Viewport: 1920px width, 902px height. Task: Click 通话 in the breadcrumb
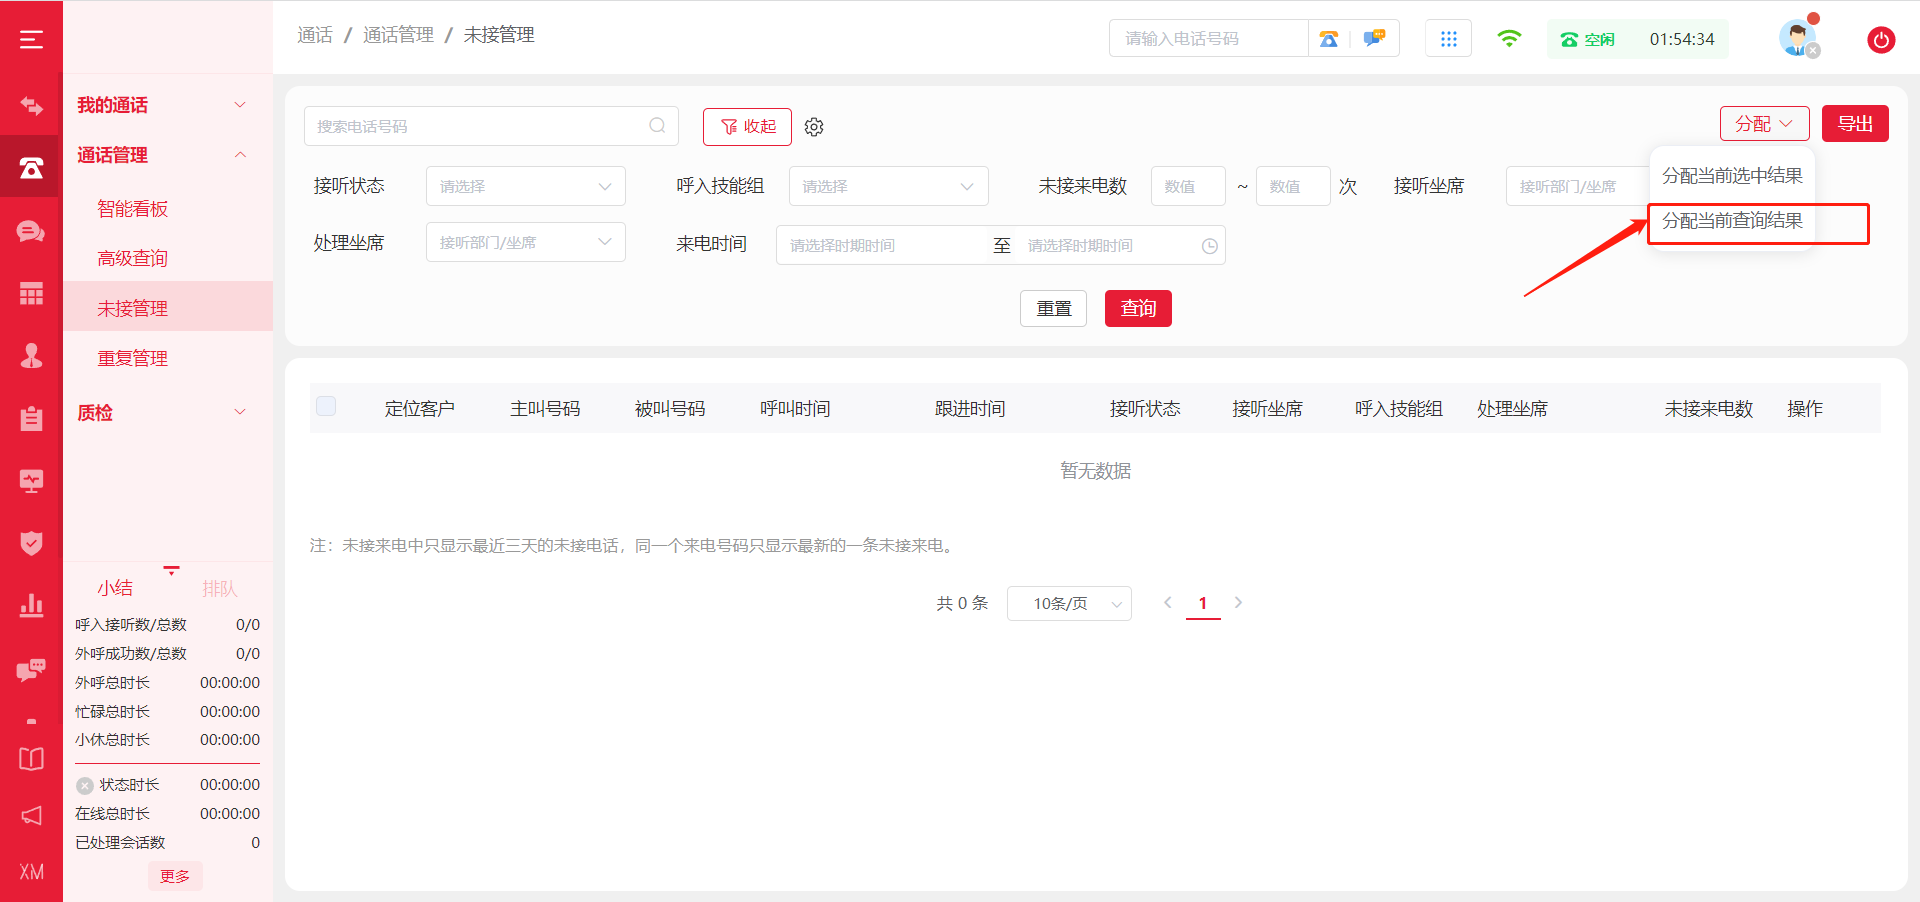315,35
